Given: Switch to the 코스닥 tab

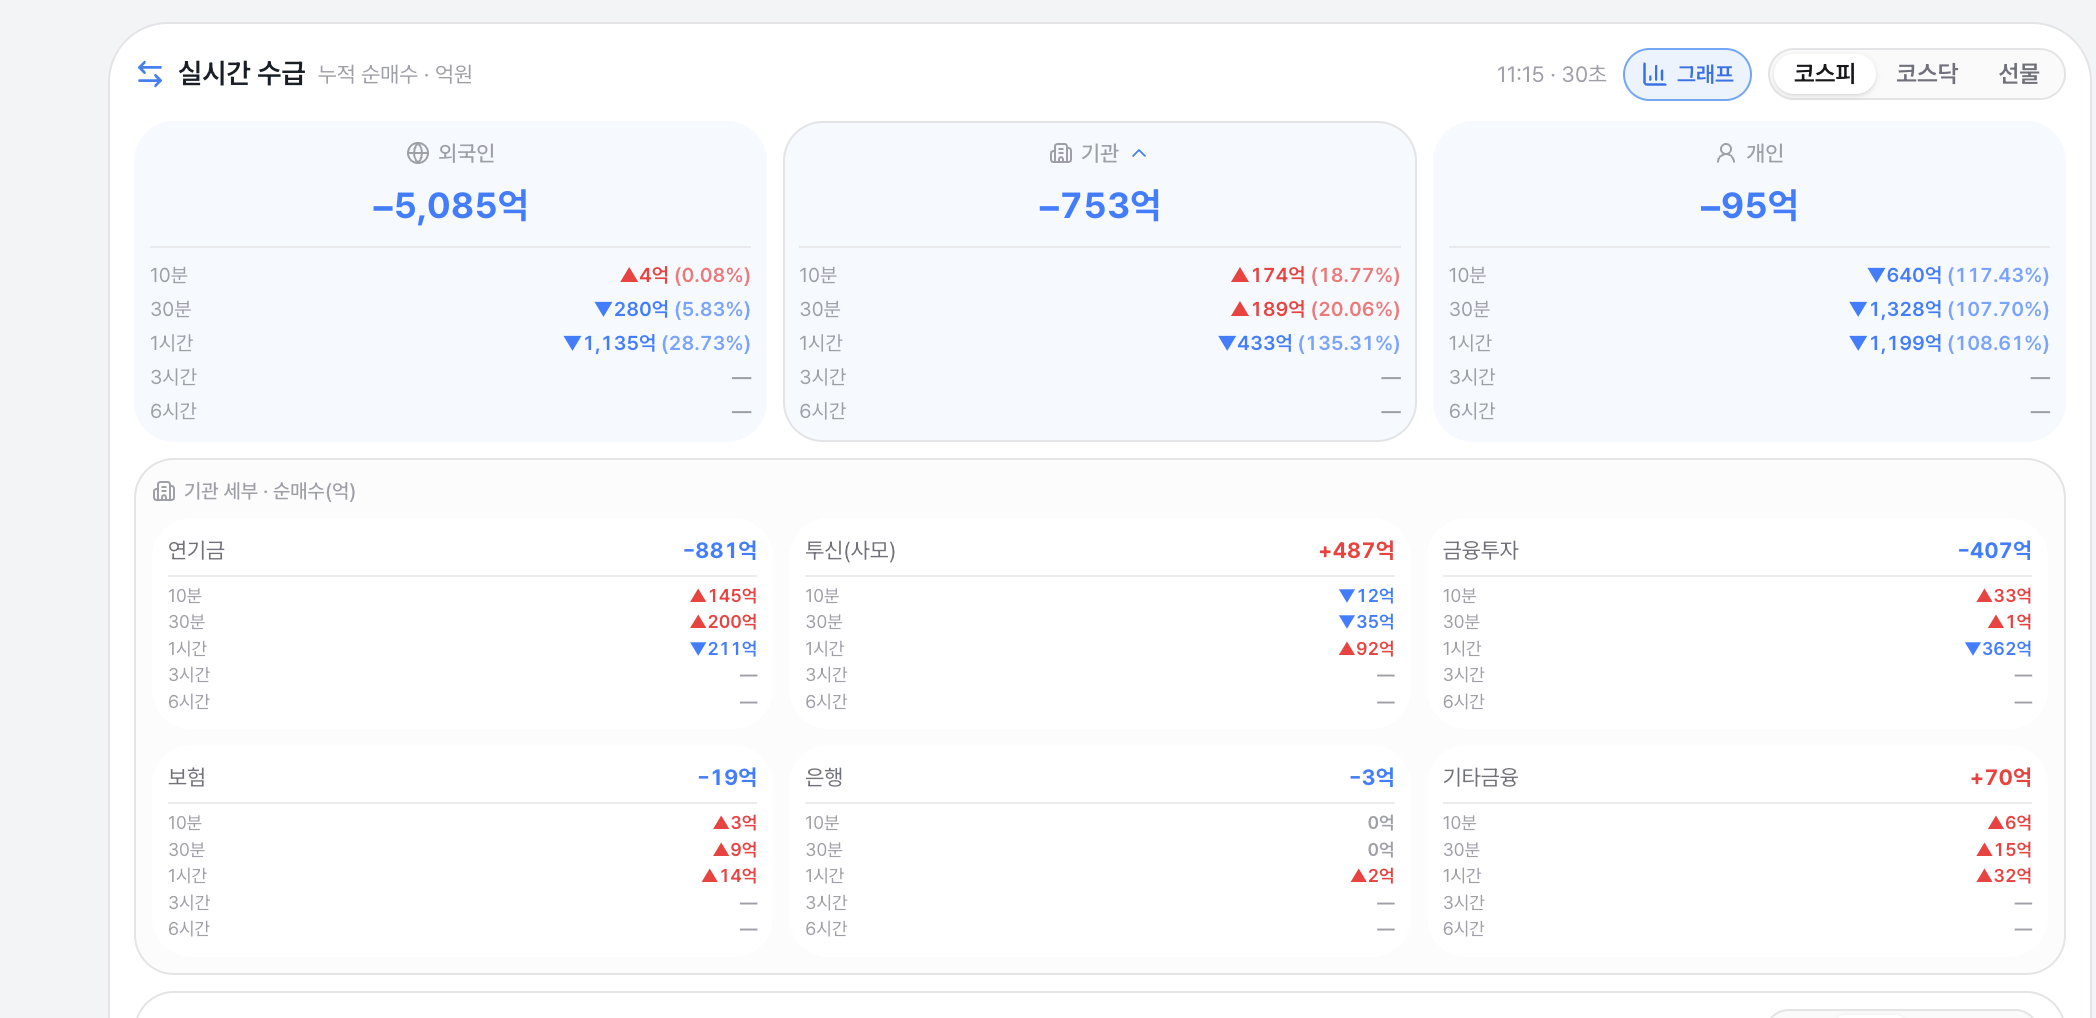Looking at the screenshot, I should (1927, 74).
